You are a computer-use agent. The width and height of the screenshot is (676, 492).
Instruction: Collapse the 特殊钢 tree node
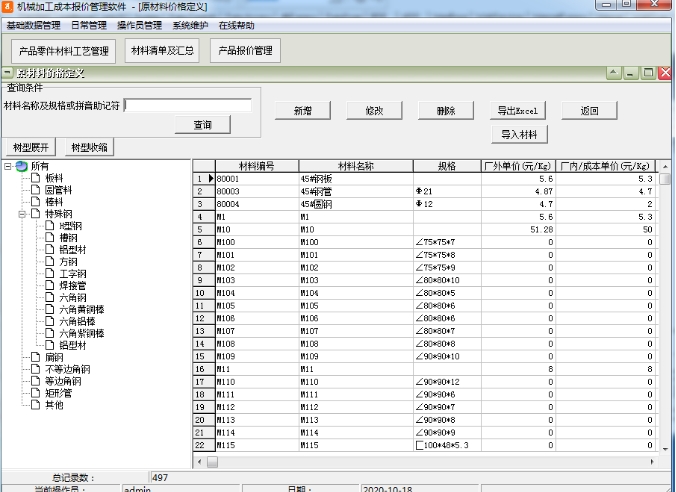tap(22, 214)
